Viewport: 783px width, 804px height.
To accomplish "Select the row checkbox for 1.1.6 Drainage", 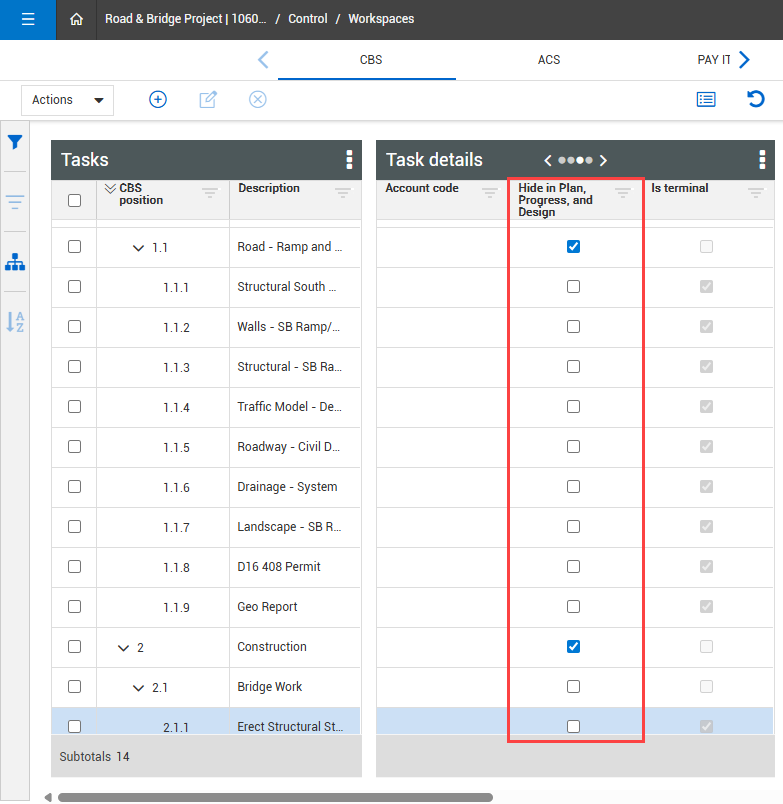I will click(74, 487).
